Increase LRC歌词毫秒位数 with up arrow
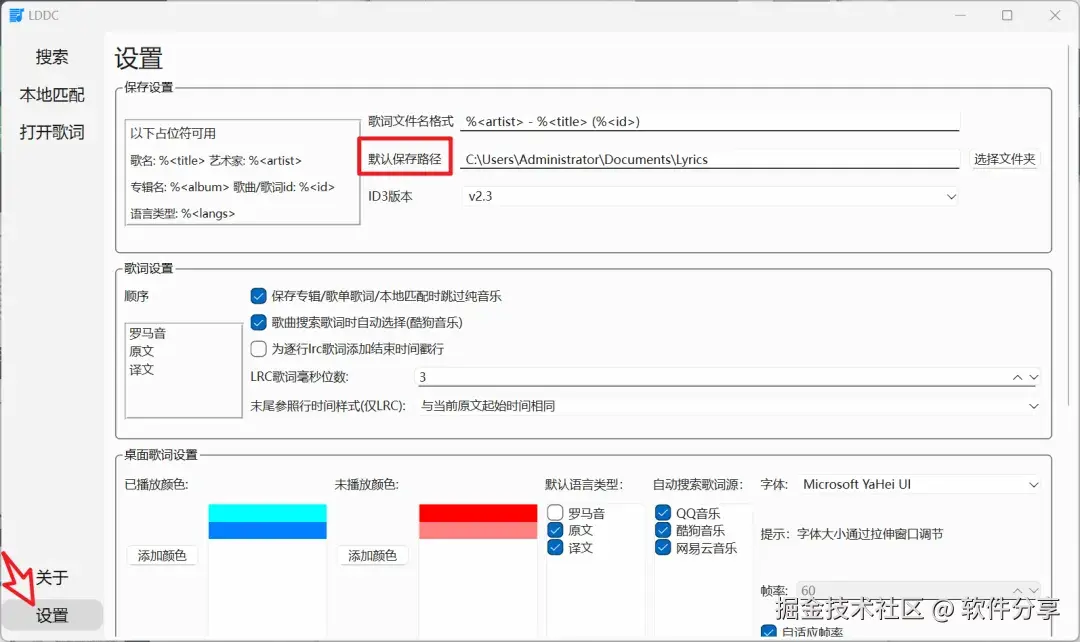This screenshot has height=642, width=1080. pos(1017,377)
